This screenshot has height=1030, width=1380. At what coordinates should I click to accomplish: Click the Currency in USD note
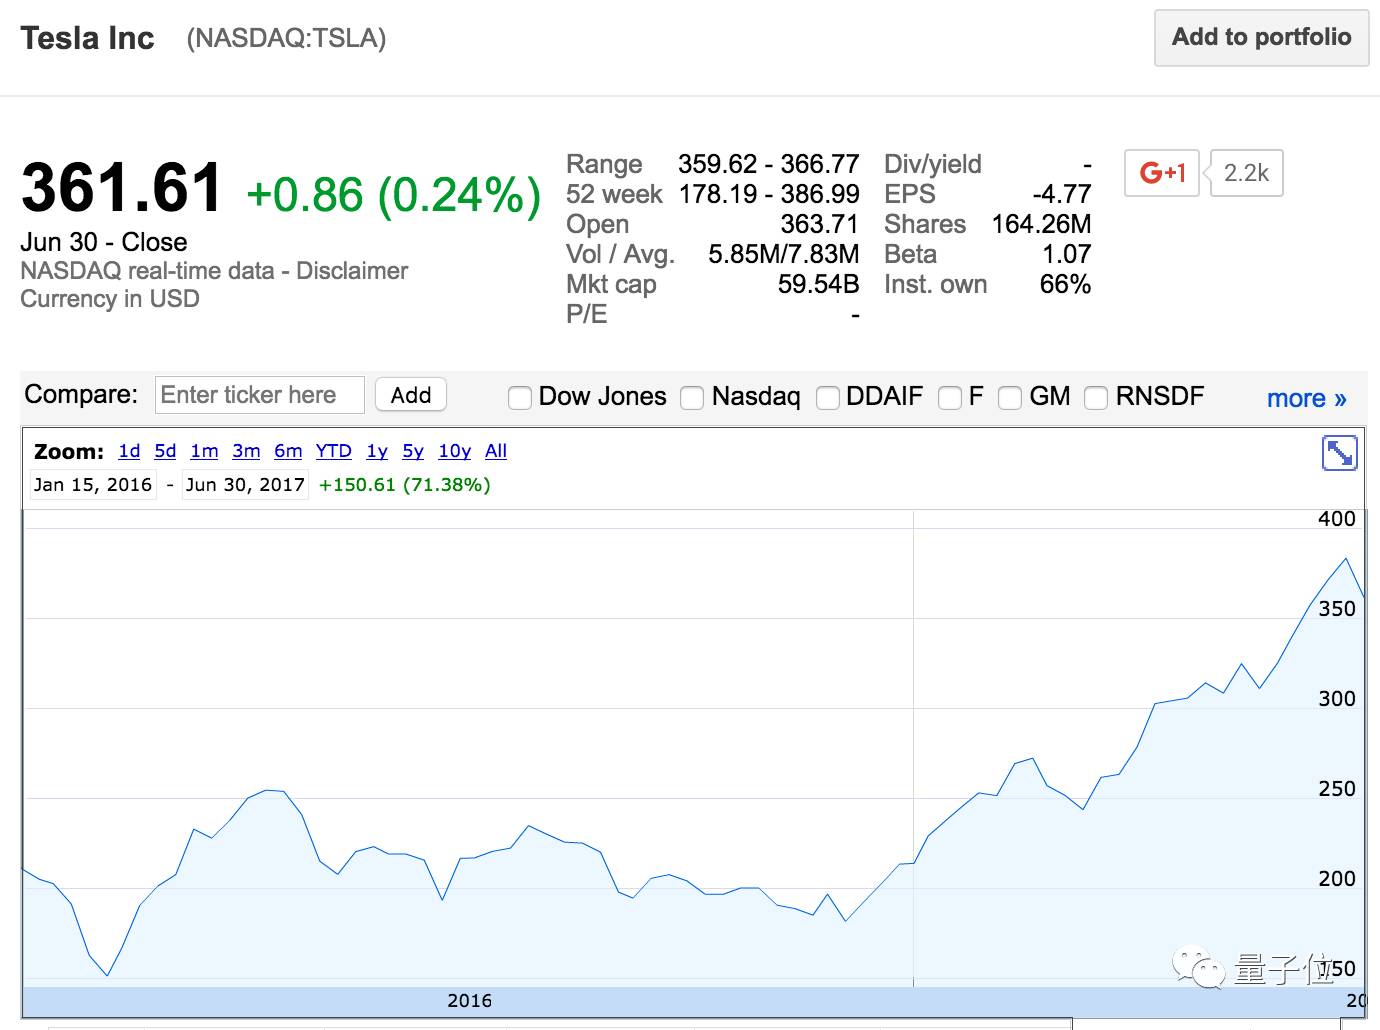pyautogui.click(x=110, y=299)
